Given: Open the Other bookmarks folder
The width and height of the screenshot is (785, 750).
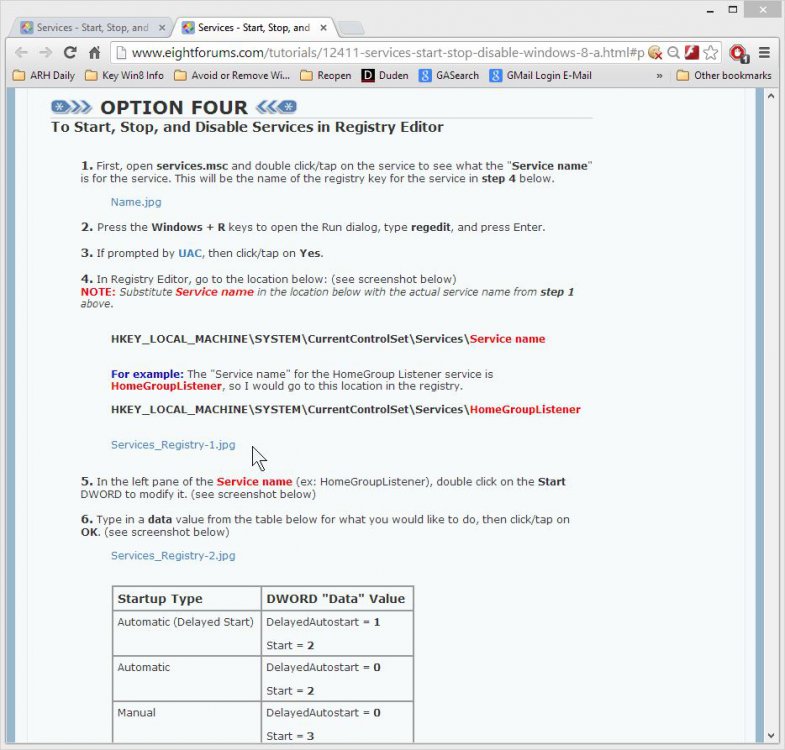Looking at the screenshot, I should (723, 75).
